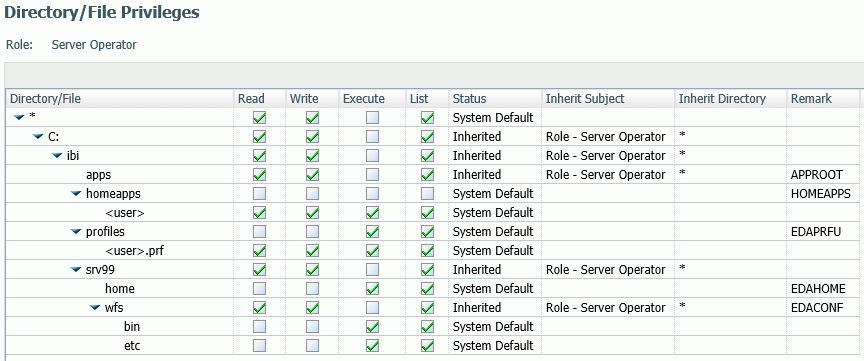
Task: Toggle Execute checkbox for * row
Action: (x=372, y=117)
